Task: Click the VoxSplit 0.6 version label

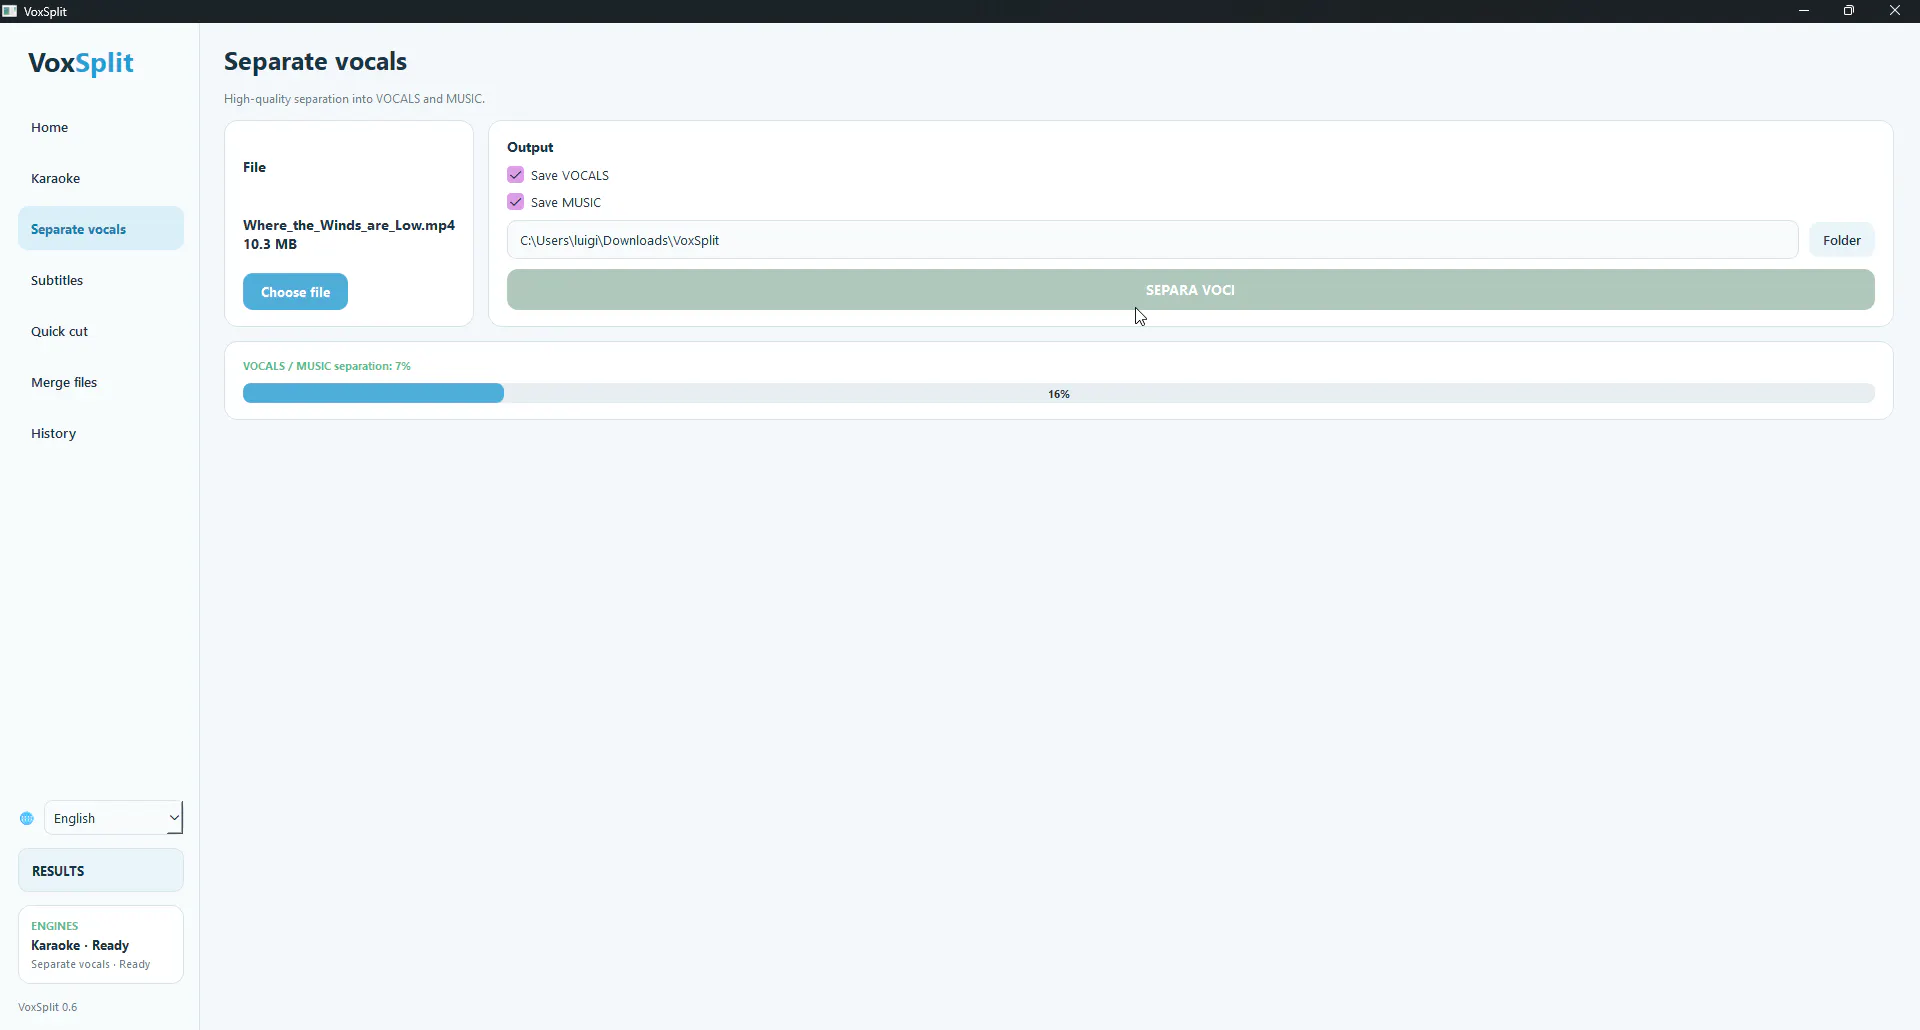Action: tap(48, 1007)
